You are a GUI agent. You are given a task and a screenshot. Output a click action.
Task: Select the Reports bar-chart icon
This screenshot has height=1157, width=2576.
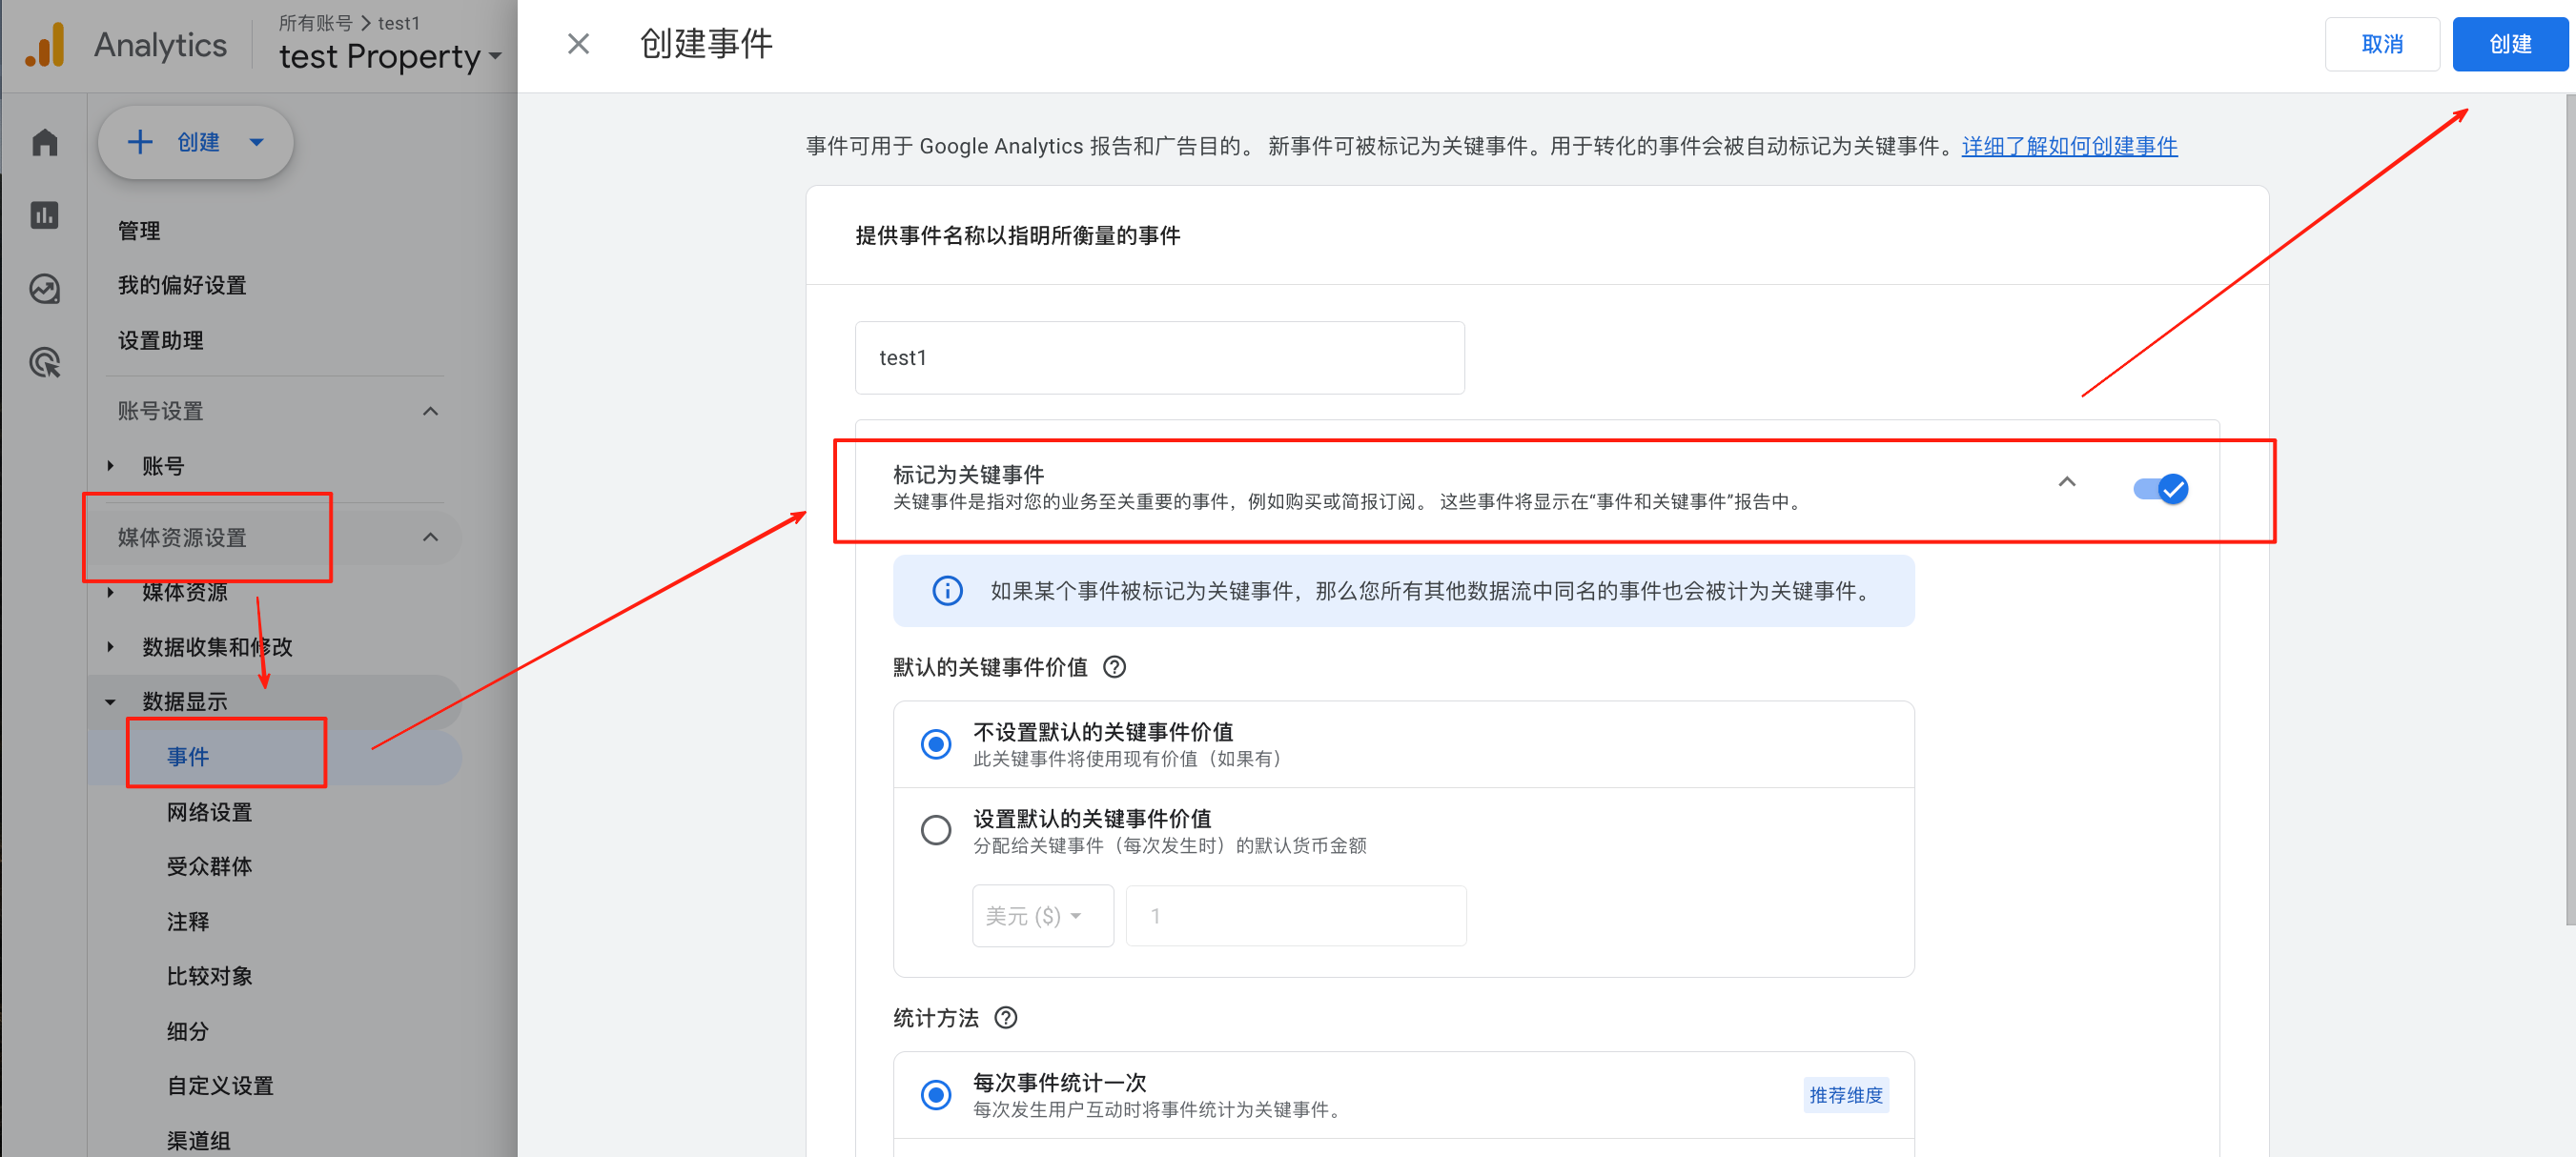point(44,215)
